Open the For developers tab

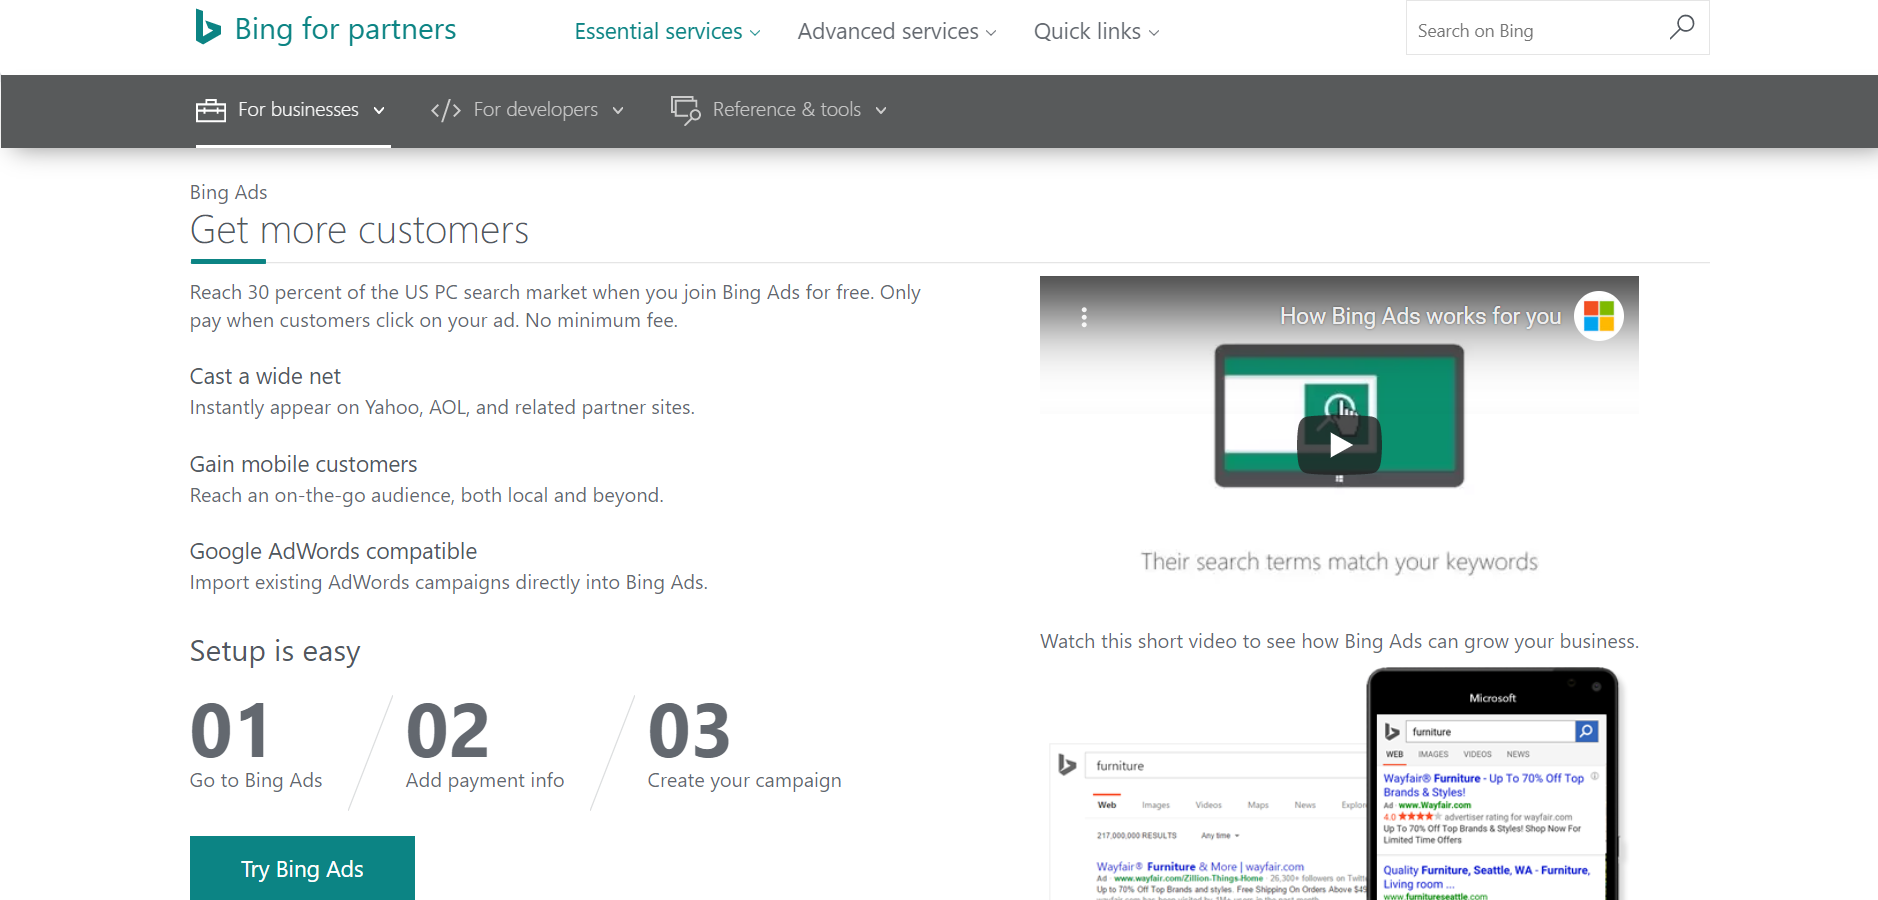click(x=527, y=110)
